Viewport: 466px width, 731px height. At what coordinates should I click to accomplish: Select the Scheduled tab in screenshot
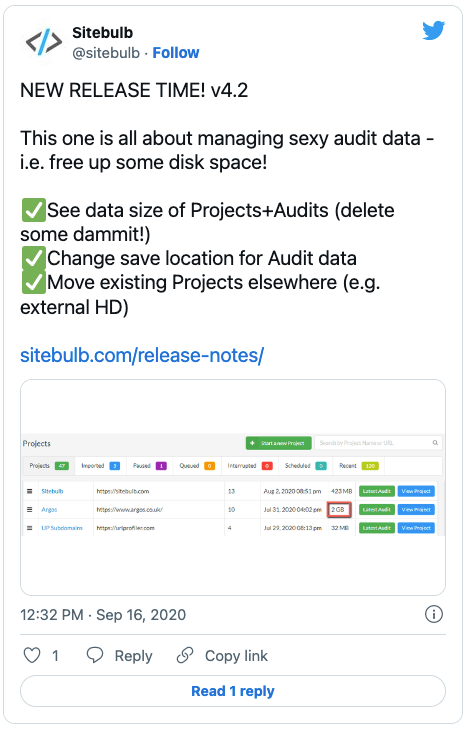click(305, 466)
